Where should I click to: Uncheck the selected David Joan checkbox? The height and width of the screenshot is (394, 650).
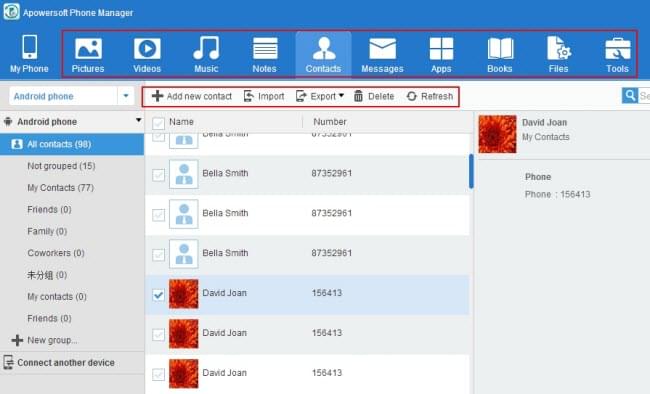pyautogui.click(x=158, y=295)
